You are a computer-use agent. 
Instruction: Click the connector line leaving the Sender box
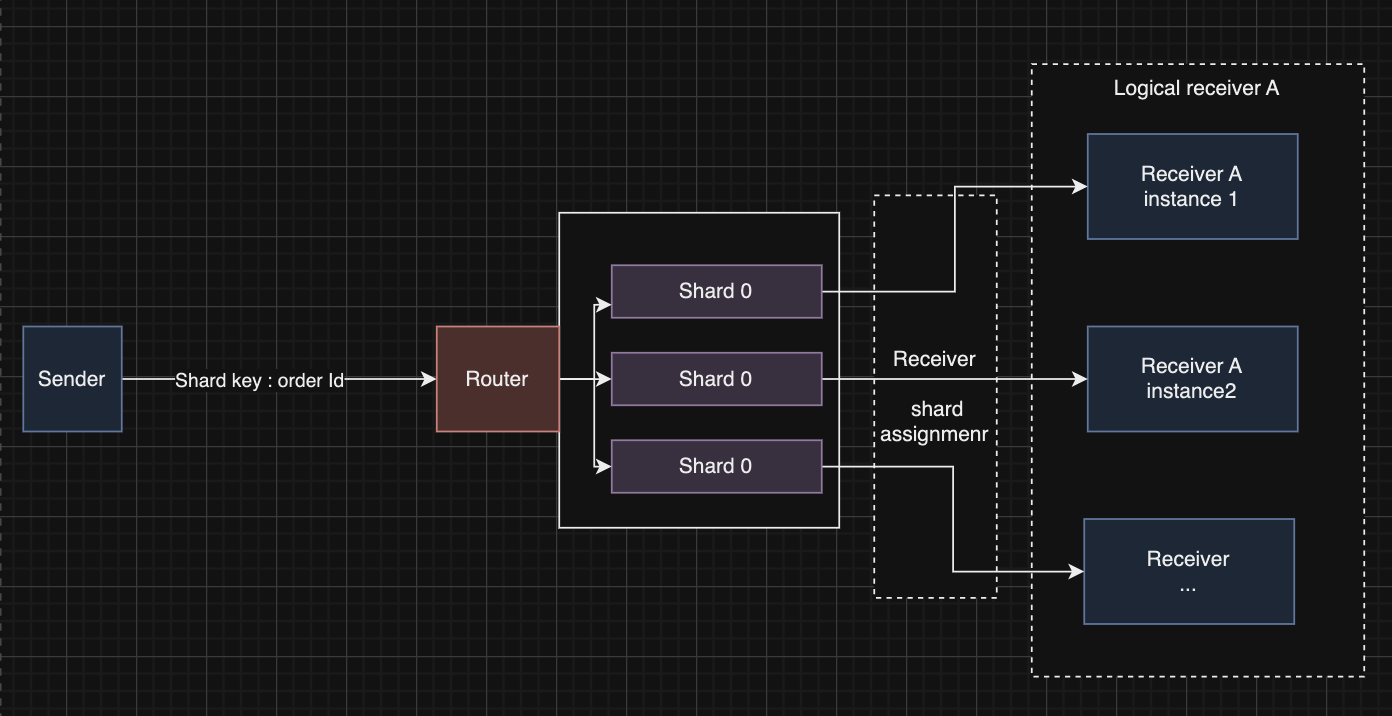click(147, 379)
